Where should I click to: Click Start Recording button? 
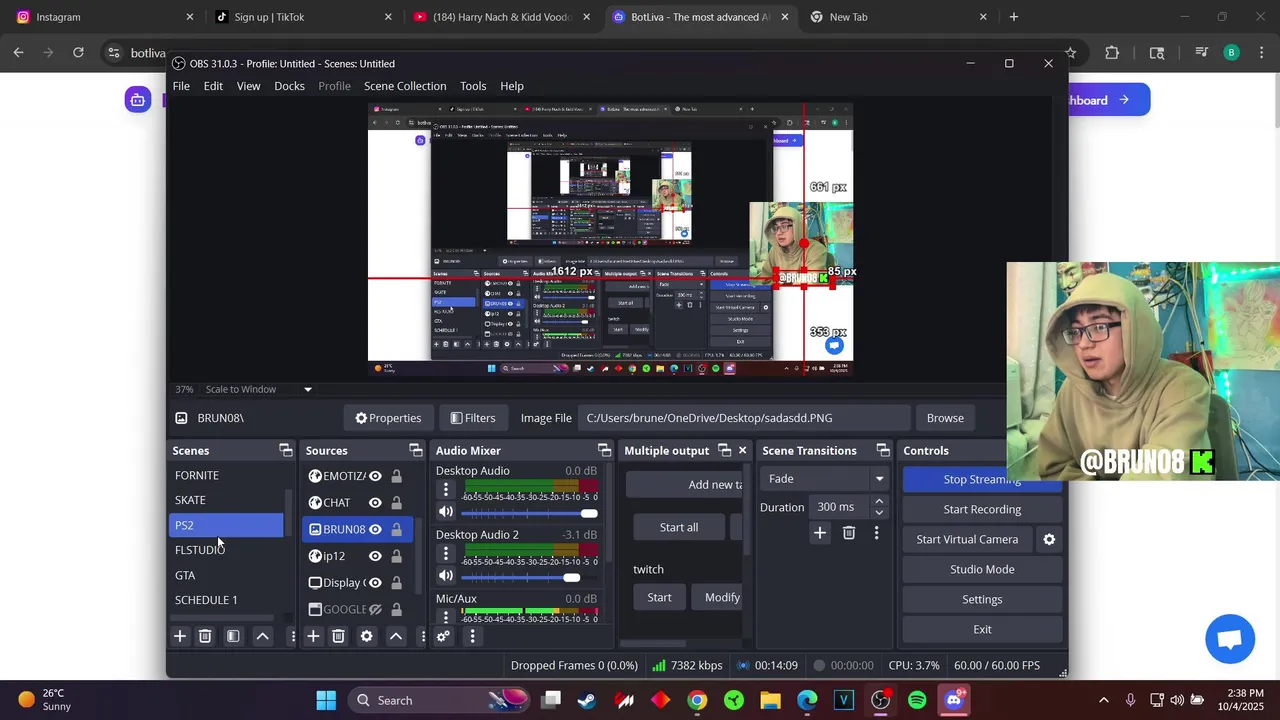click(982, 509)
